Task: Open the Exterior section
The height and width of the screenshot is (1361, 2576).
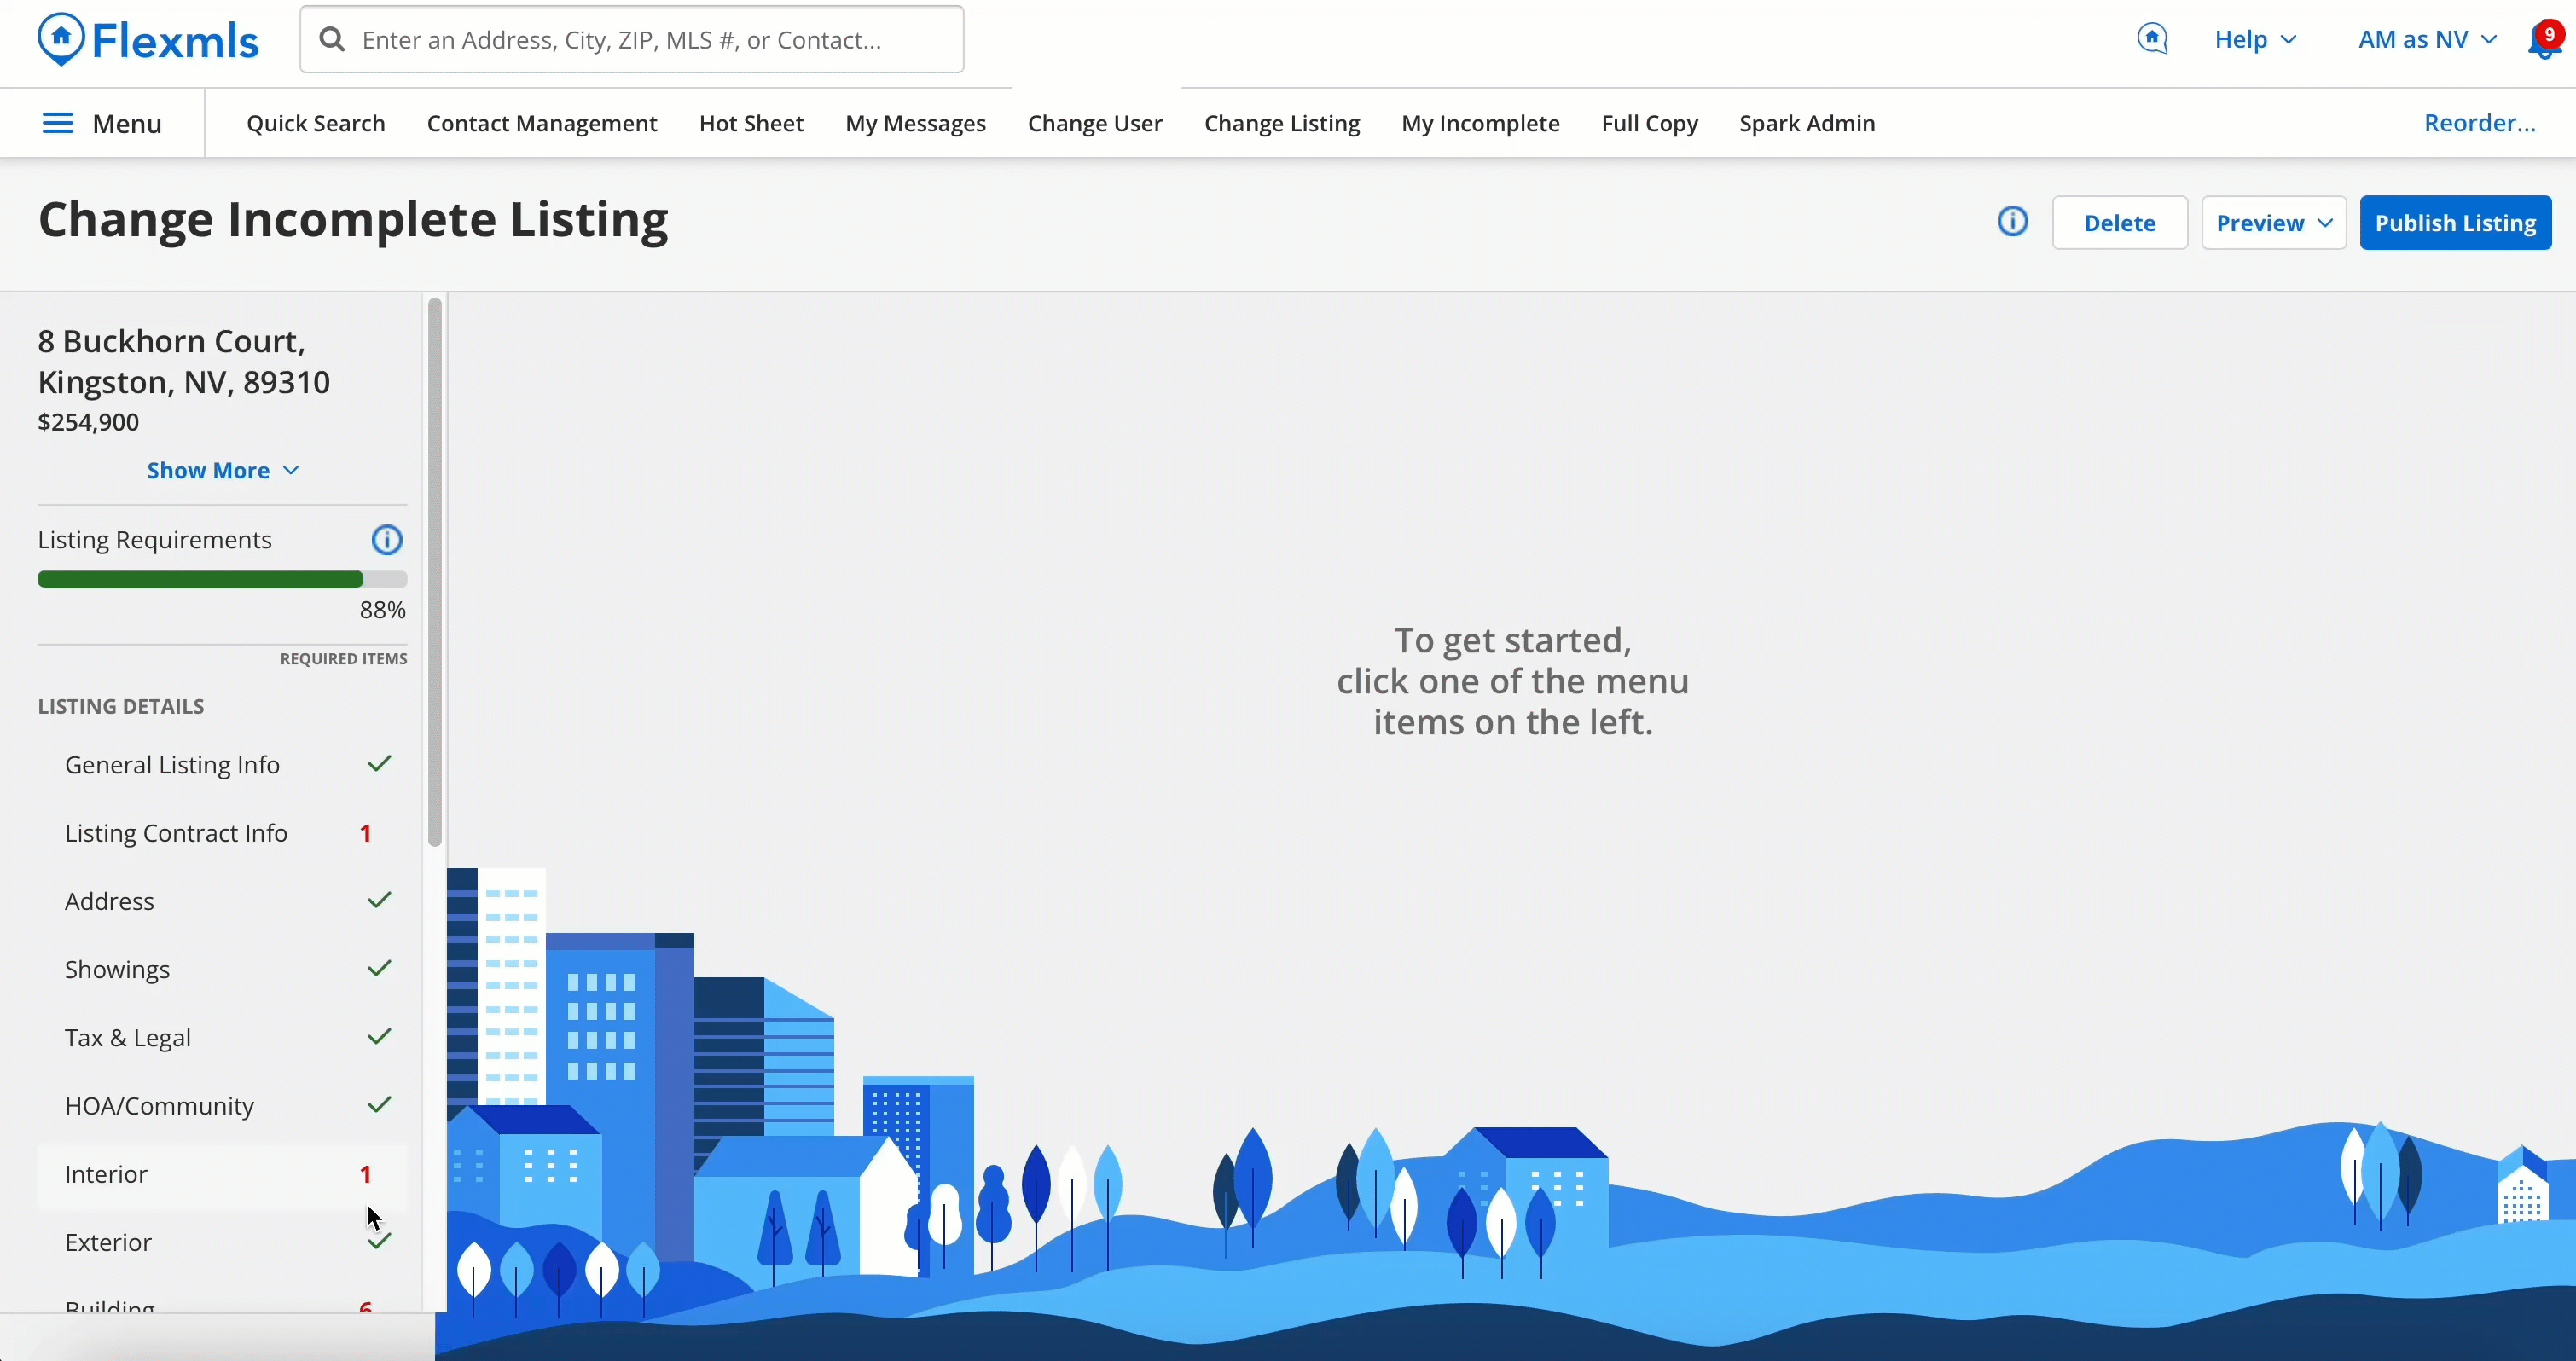Action: point(222,1242)
